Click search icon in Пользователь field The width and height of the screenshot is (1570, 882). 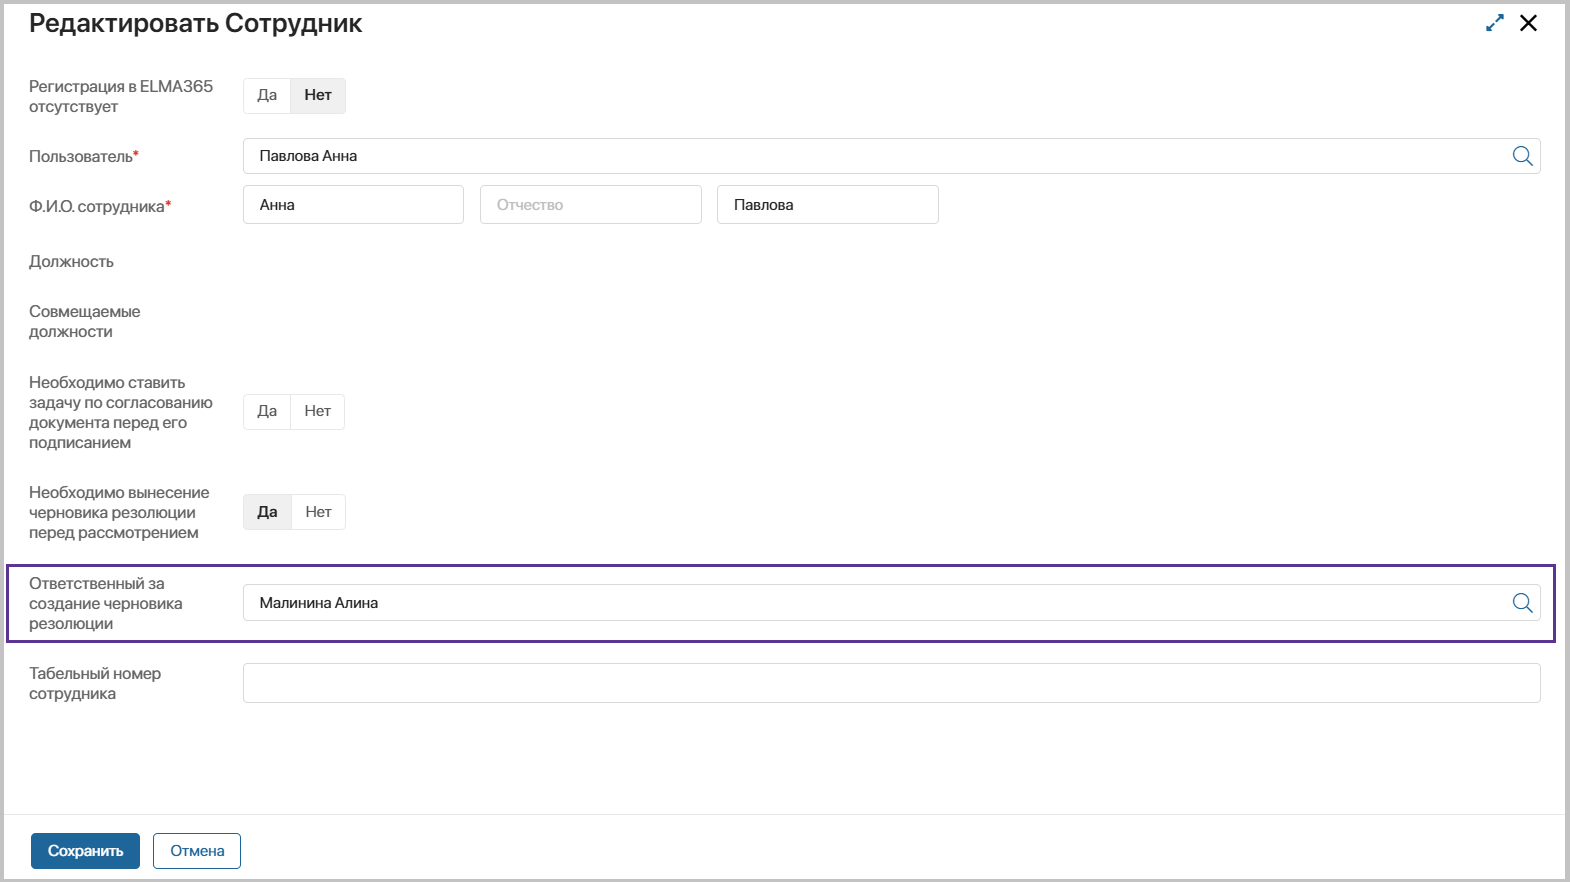(1522, 156)
